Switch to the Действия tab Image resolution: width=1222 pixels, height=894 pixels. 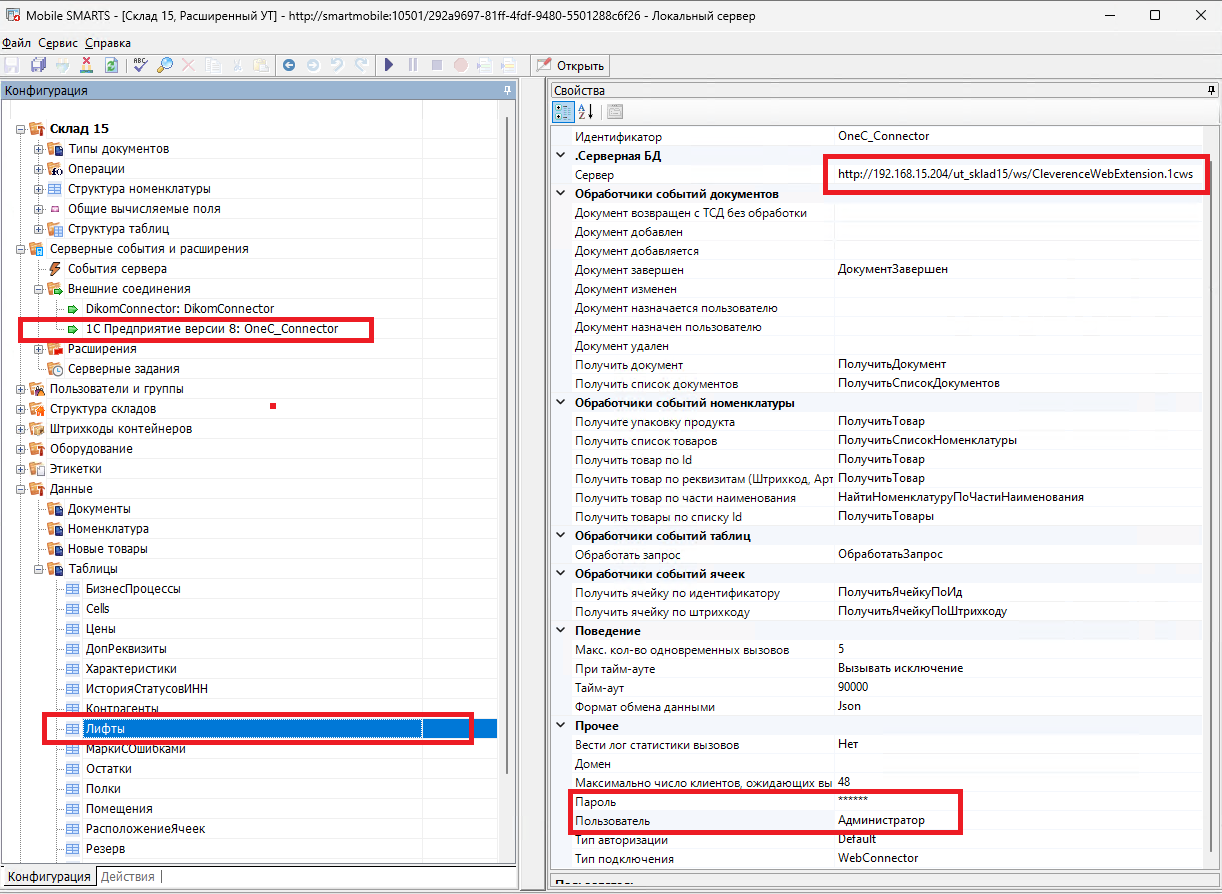(128, 877)
